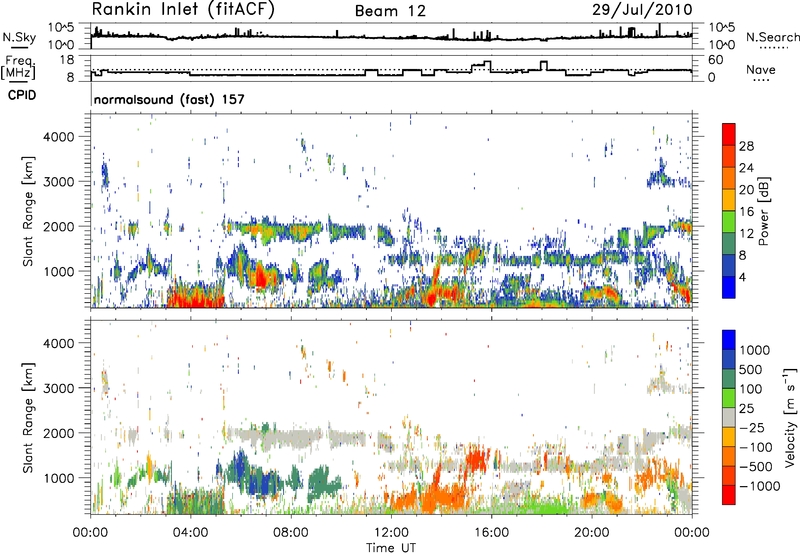Click the '3000' tick on power panel axis
The height and width of the screenshot is (554, 800).
(x=59, y=182)
